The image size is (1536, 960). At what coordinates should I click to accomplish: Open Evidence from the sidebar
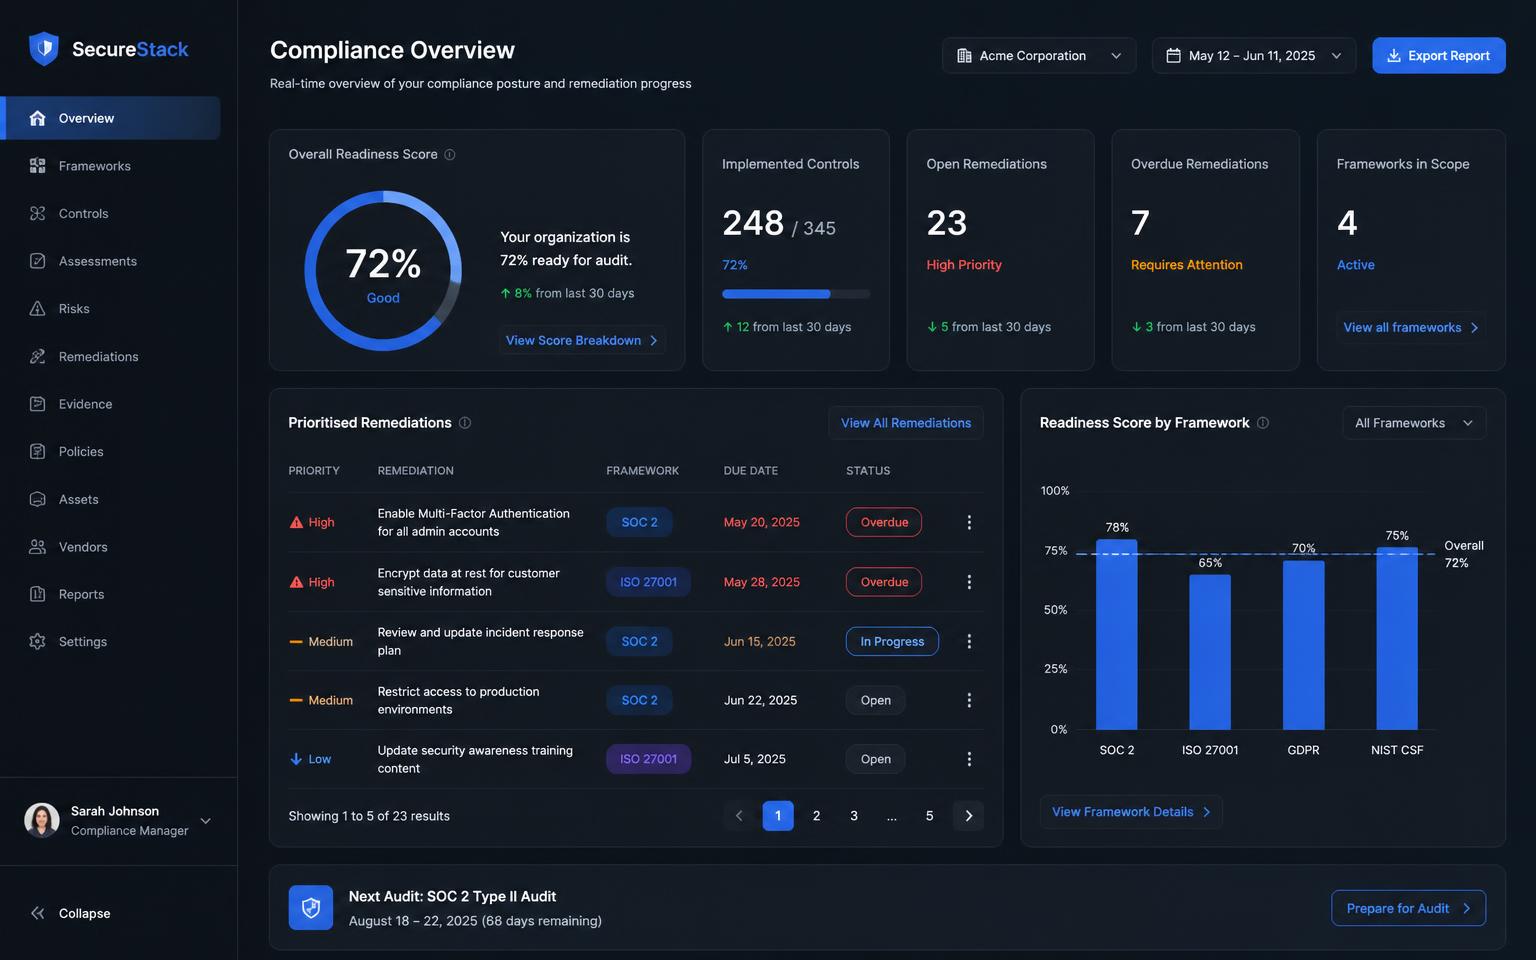tap(110, 404)
